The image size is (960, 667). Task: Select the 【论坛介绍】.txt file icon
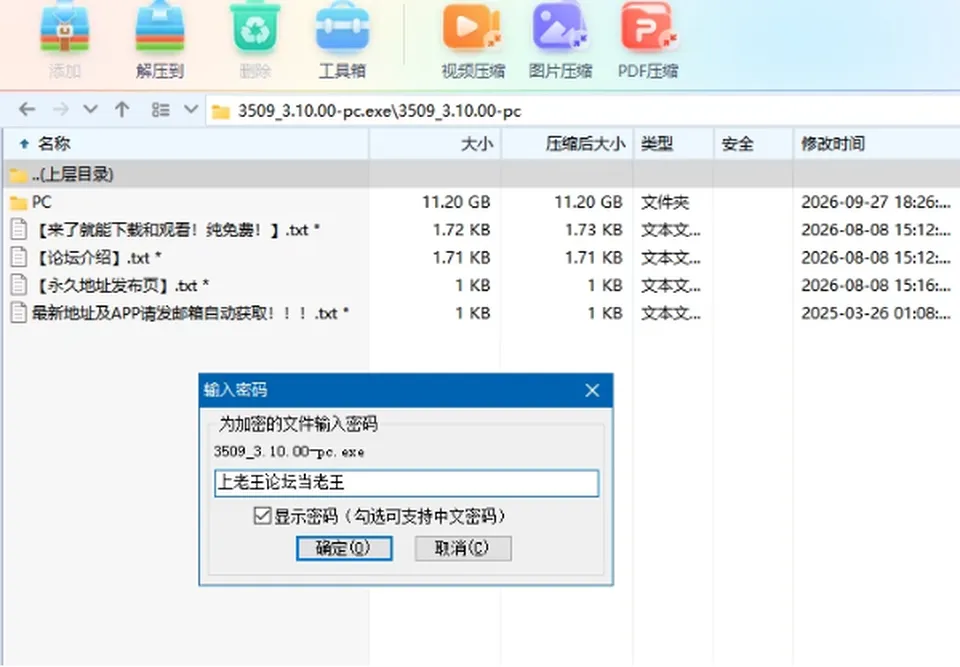click(x=18, y=257)
